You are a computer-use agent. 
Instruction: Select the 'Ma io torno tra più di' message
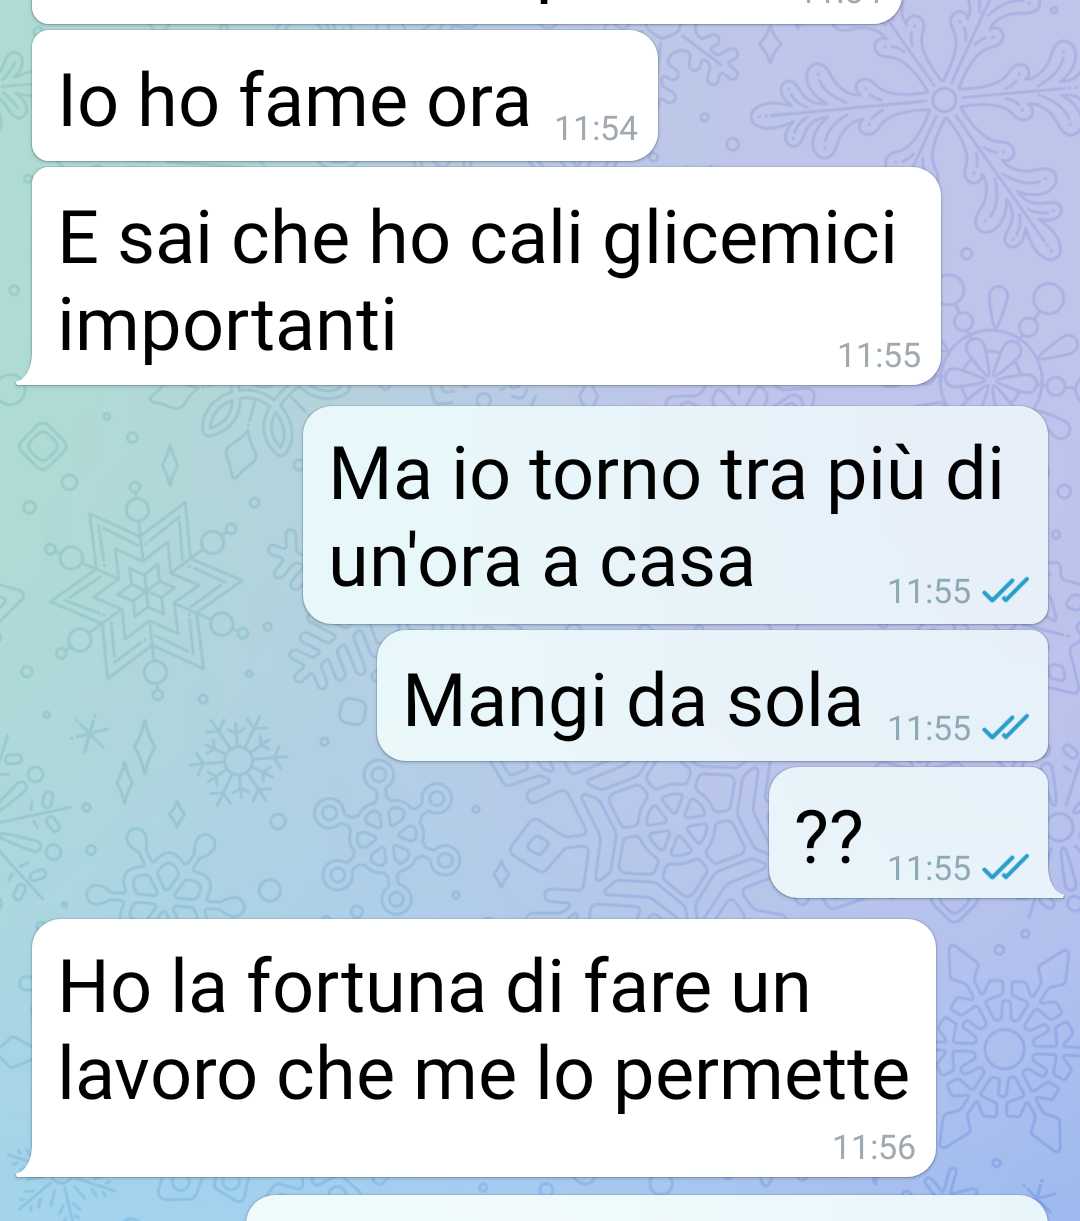coord(675,515)
